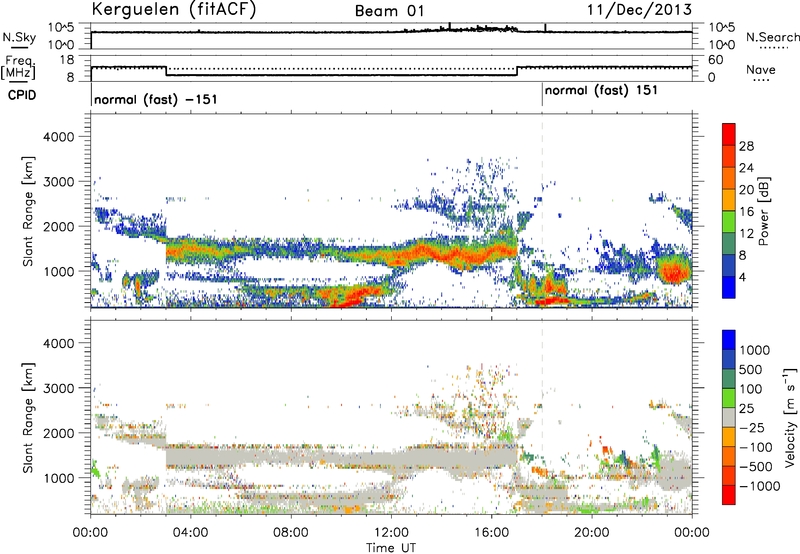Click the gray -25 to 25 Velocity color bar segment
The image size is (800, 554).
click(729, 417)
